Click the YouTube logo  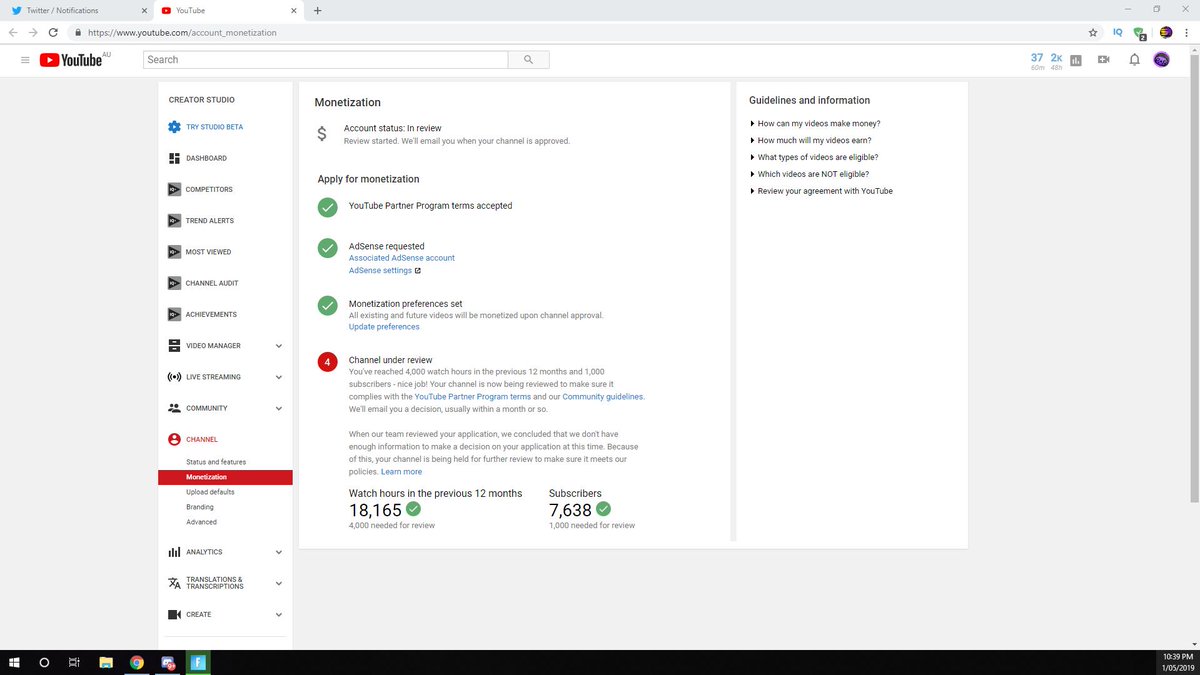click(x=72, y=60)
